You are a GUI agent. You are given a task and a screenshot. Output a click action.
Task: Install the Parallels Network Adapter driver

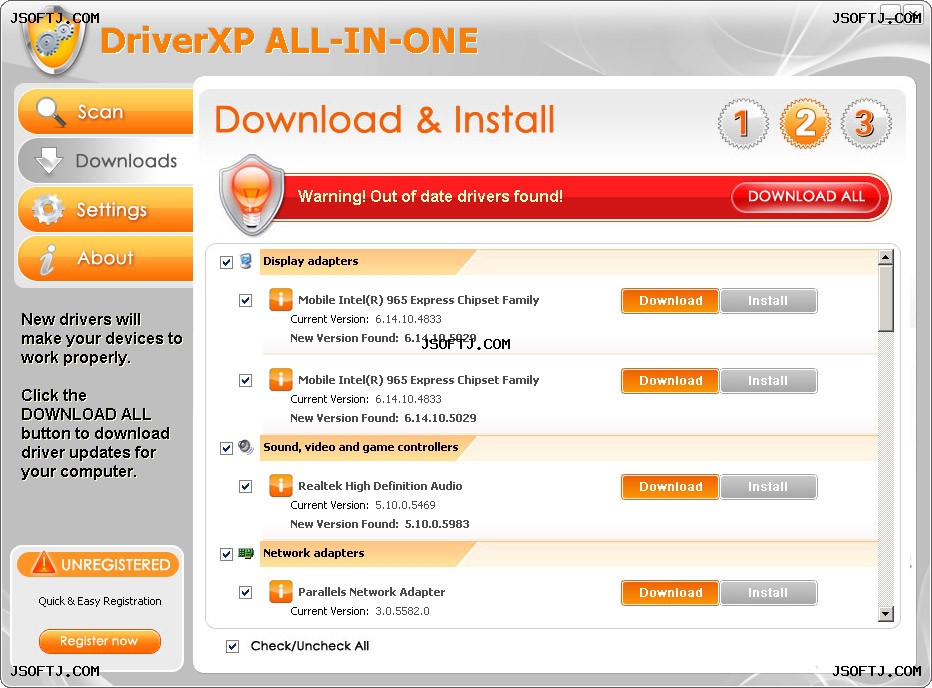tap(769, 593)
